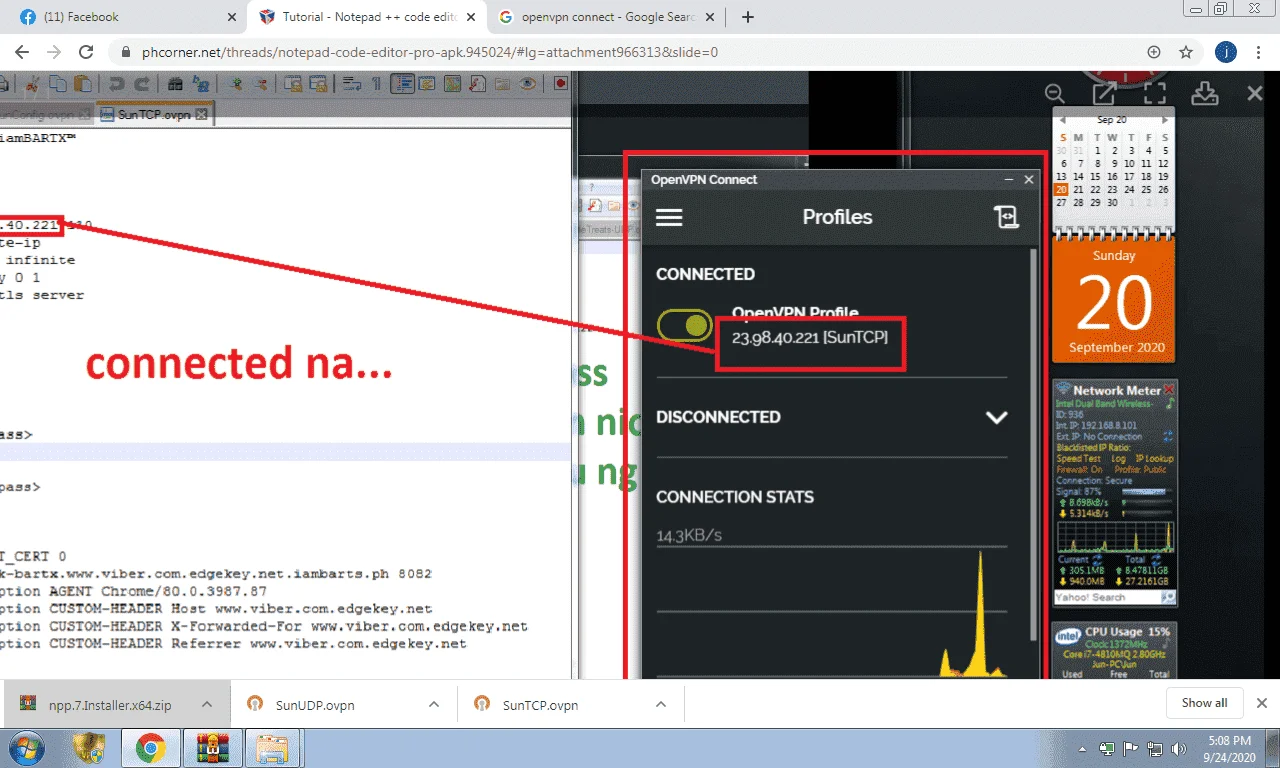Toggle fullscreen in the image viewer

pyautogui.click(x=1154, y=93)
